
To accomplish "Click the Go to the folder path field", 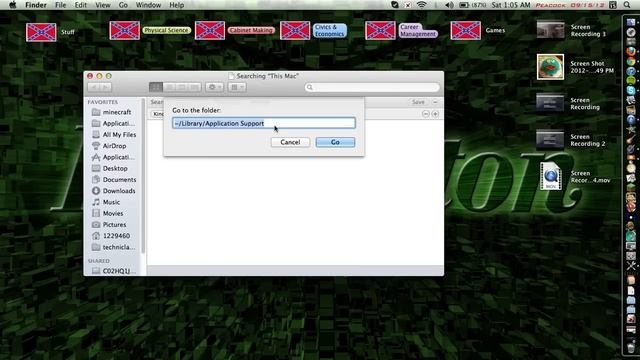I will tap(264, 123).
